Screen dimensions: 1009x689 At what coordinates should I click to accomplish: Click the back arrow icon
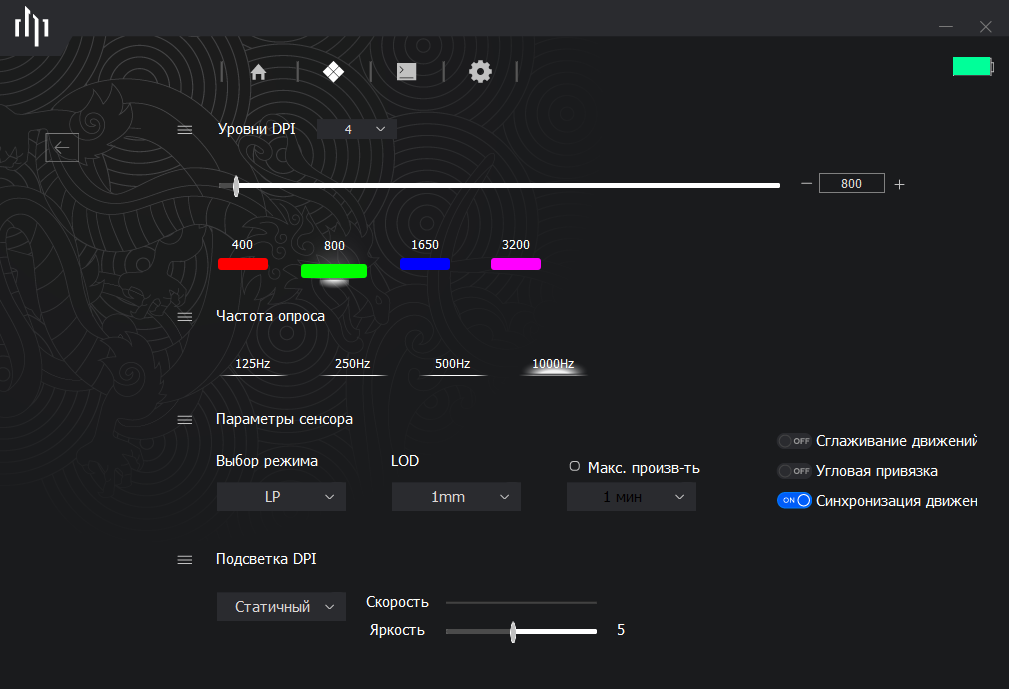point(62,148)
